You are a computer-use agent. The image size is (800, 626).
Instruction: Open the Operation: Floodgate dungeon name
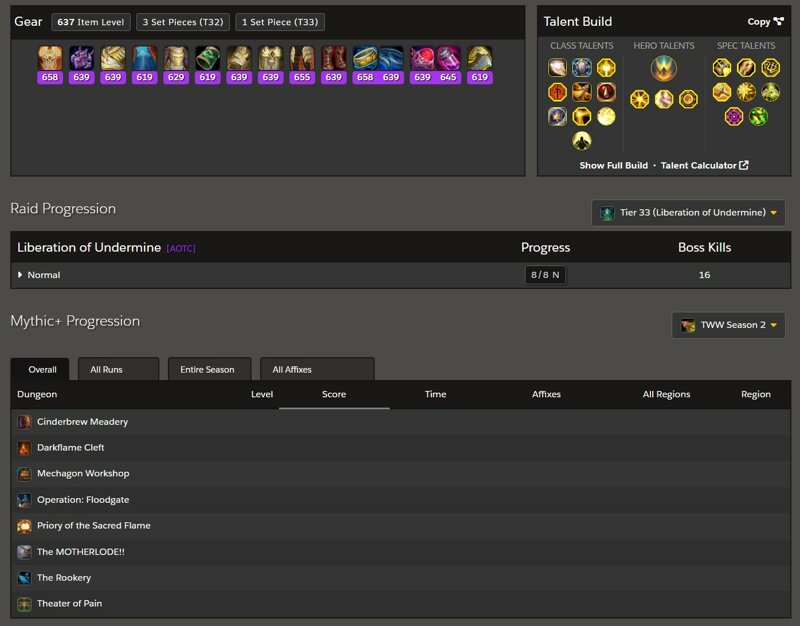83,500
